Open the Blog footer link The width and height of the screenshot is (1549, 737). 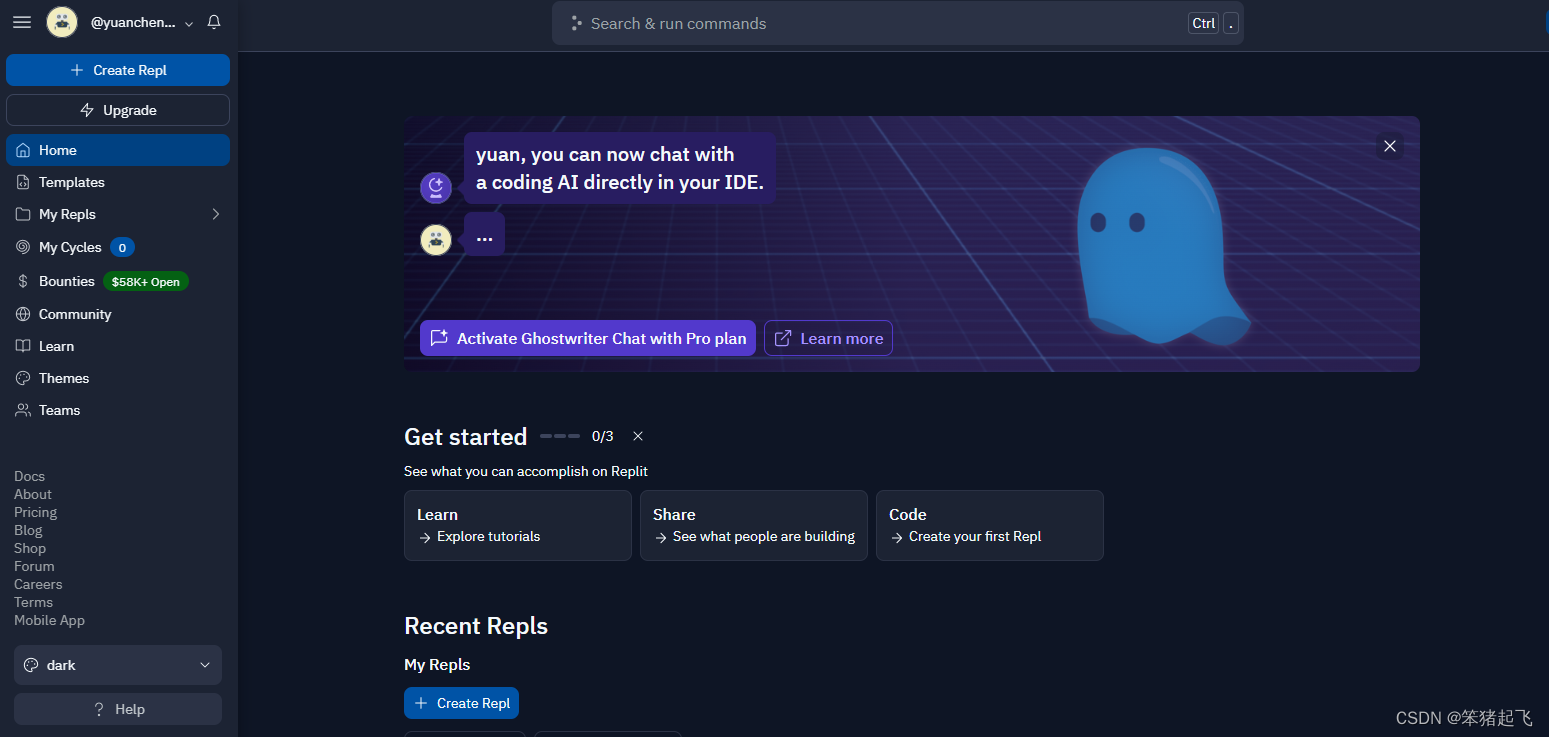point(28,530)
